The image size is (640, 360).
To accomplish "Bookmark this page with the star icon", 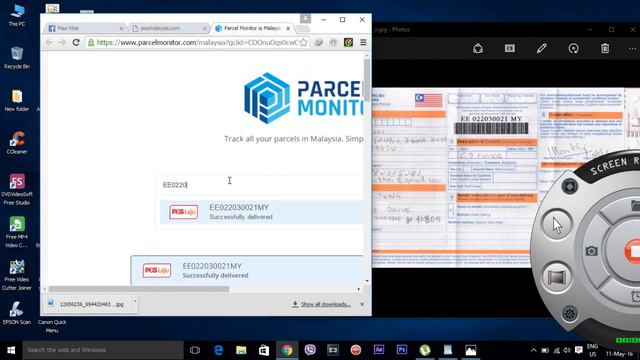I will point(304,42).
